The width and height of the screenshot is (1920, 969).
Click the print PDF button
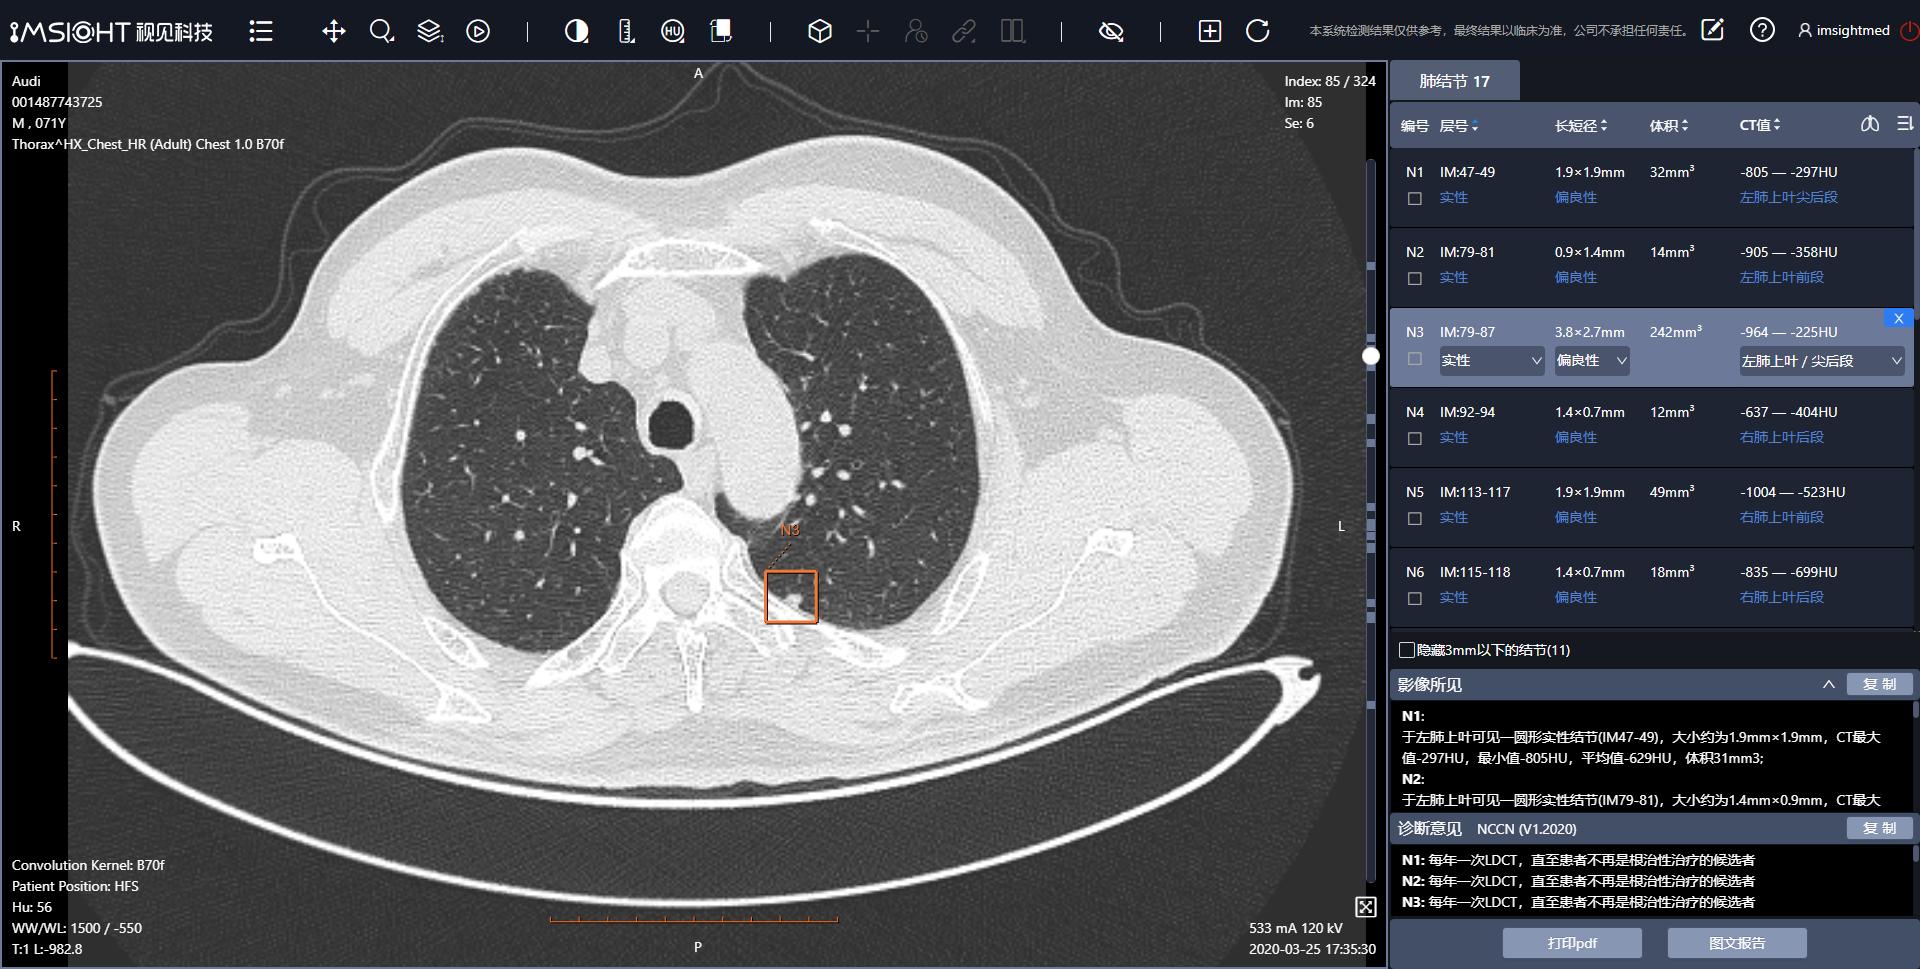(1572, 943)
